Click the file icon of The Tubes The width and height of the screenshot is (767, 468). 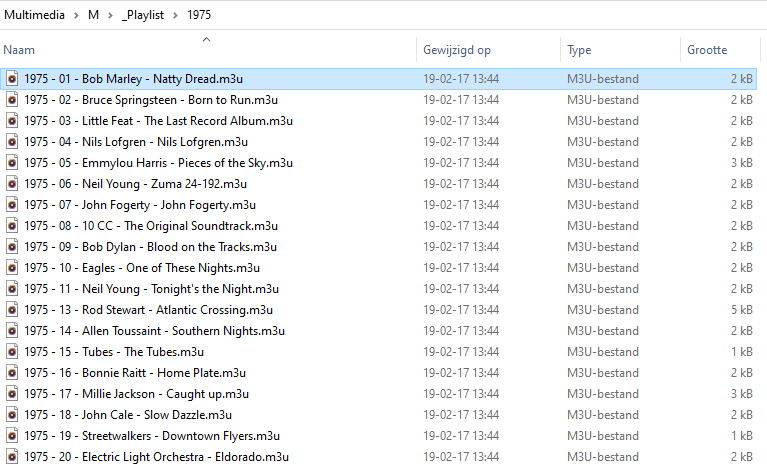pos(12,352)
